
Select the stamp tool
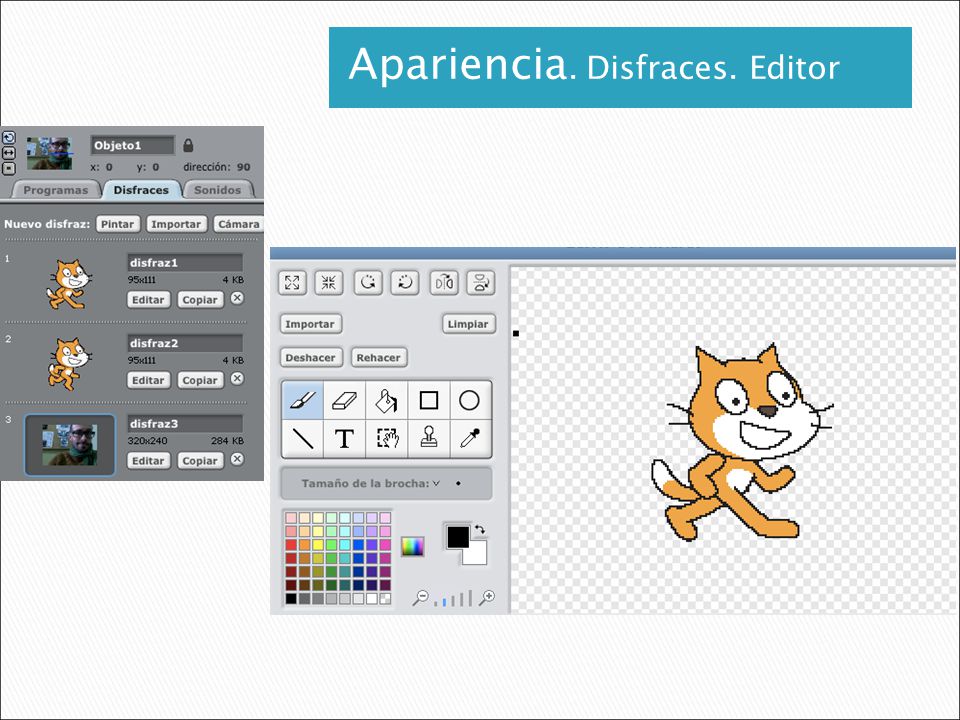[x=429, y=438]
